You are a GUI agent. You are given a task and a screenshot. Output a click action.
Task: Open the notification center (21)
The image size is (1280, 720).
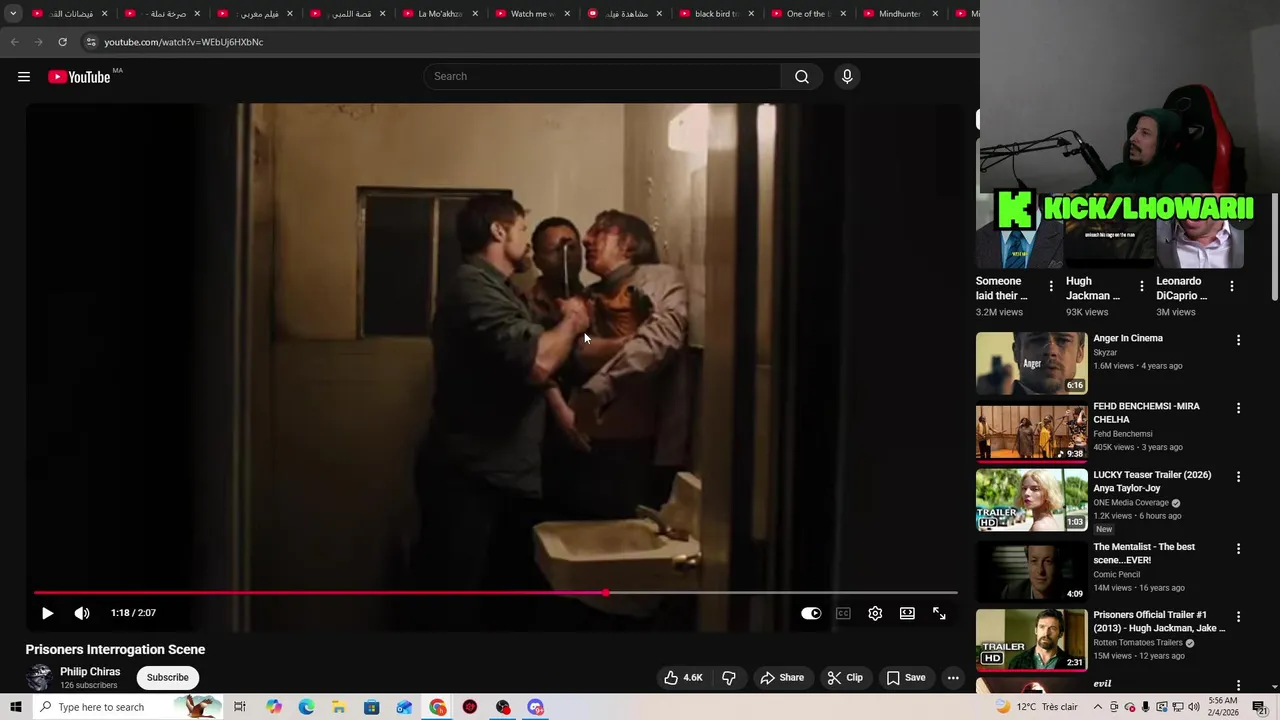1260,707
